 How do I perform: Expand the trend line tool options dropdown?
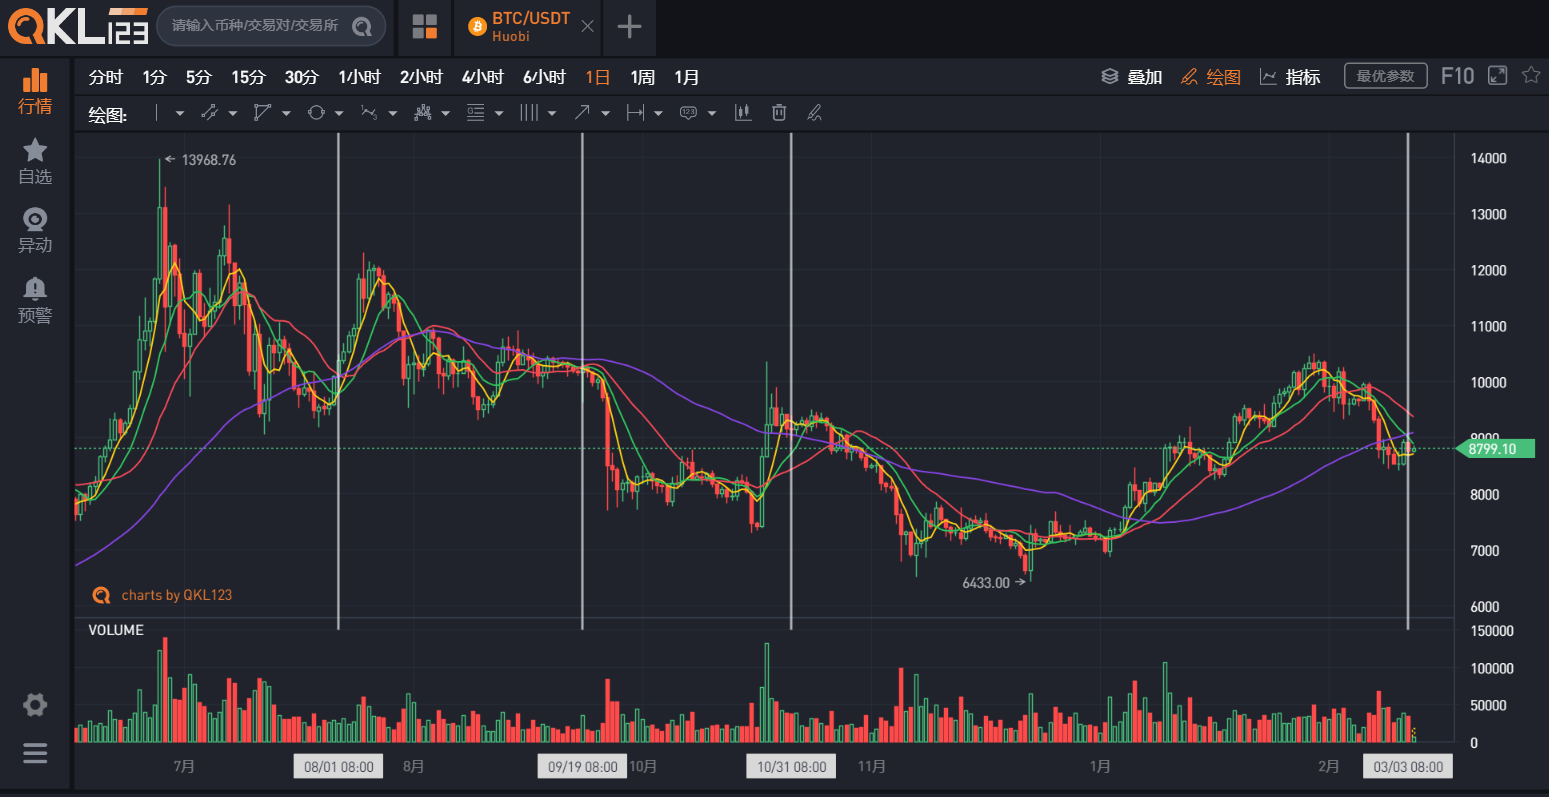point(232,112)
